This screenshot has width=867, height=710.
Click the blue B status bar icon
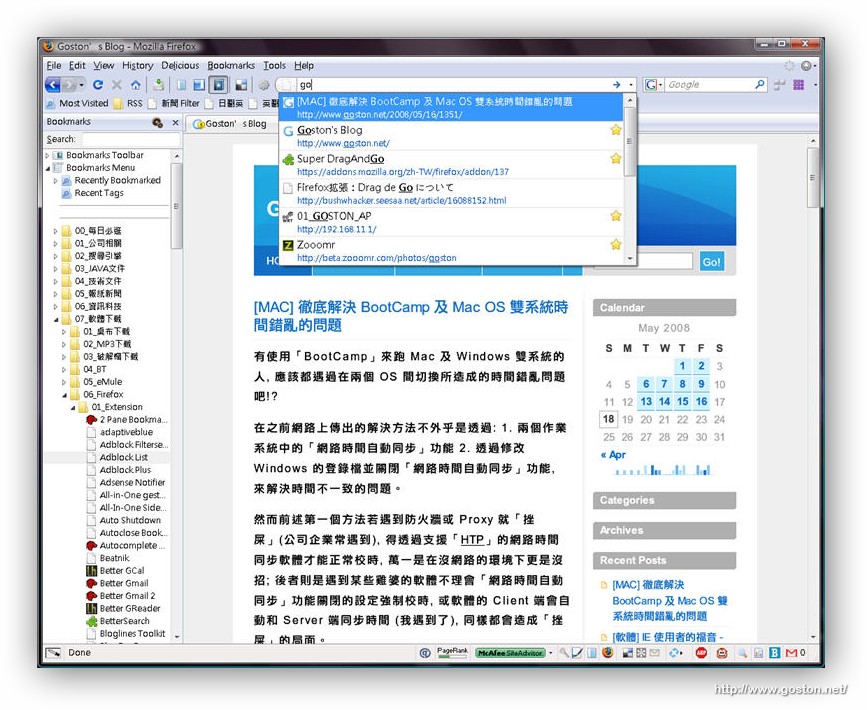[x=775, y=653]
